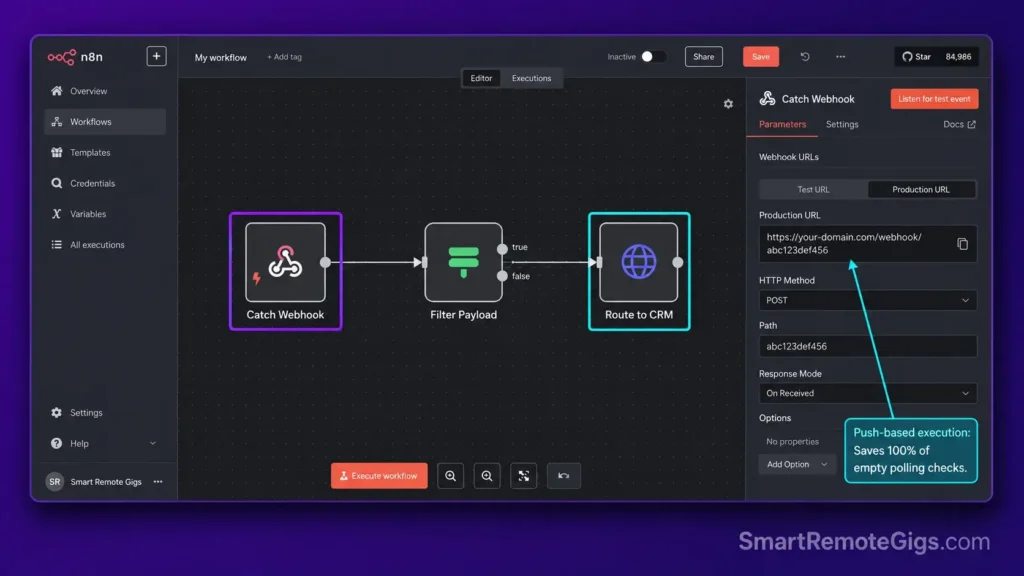Open canvas settings gear
This screenshot has width=1024, height=576.
[728, 104]
